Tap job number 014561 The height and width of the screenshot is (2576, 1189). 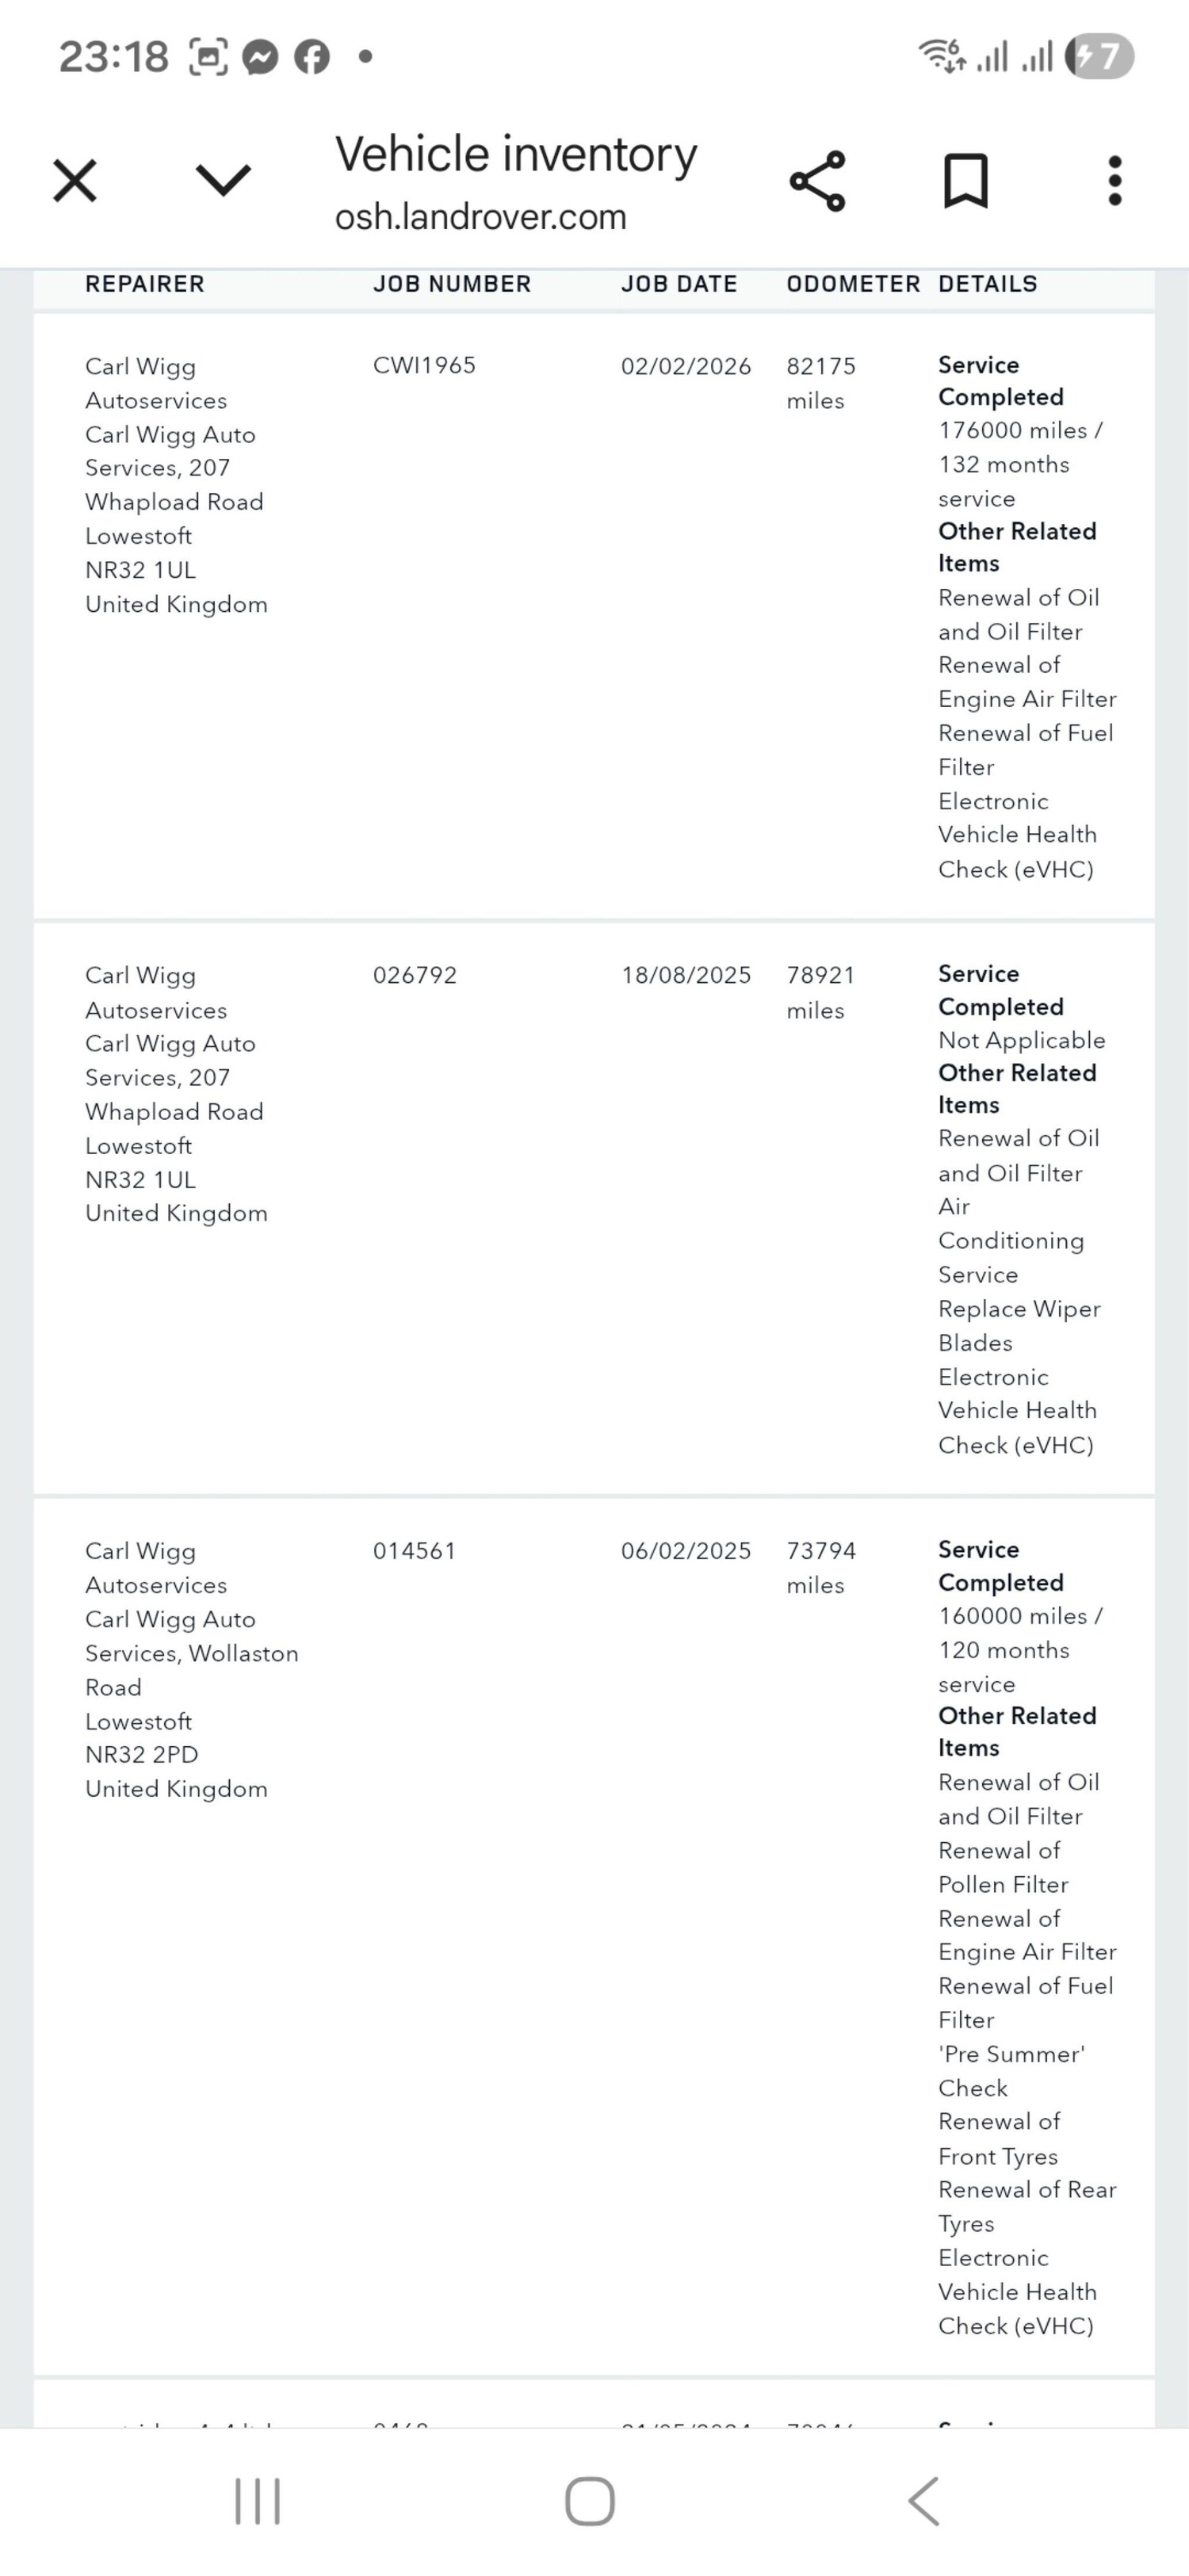pos(414,1551)
